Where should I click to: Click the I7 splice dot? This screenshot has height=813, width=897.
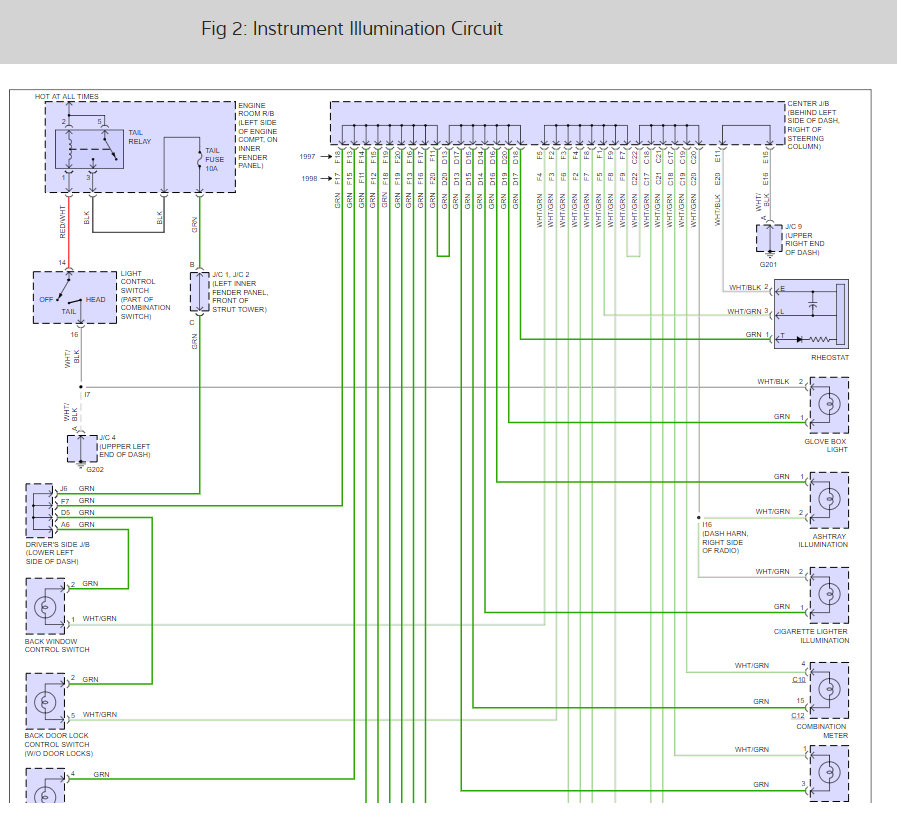pyautogui.click(x=81, y=387)
